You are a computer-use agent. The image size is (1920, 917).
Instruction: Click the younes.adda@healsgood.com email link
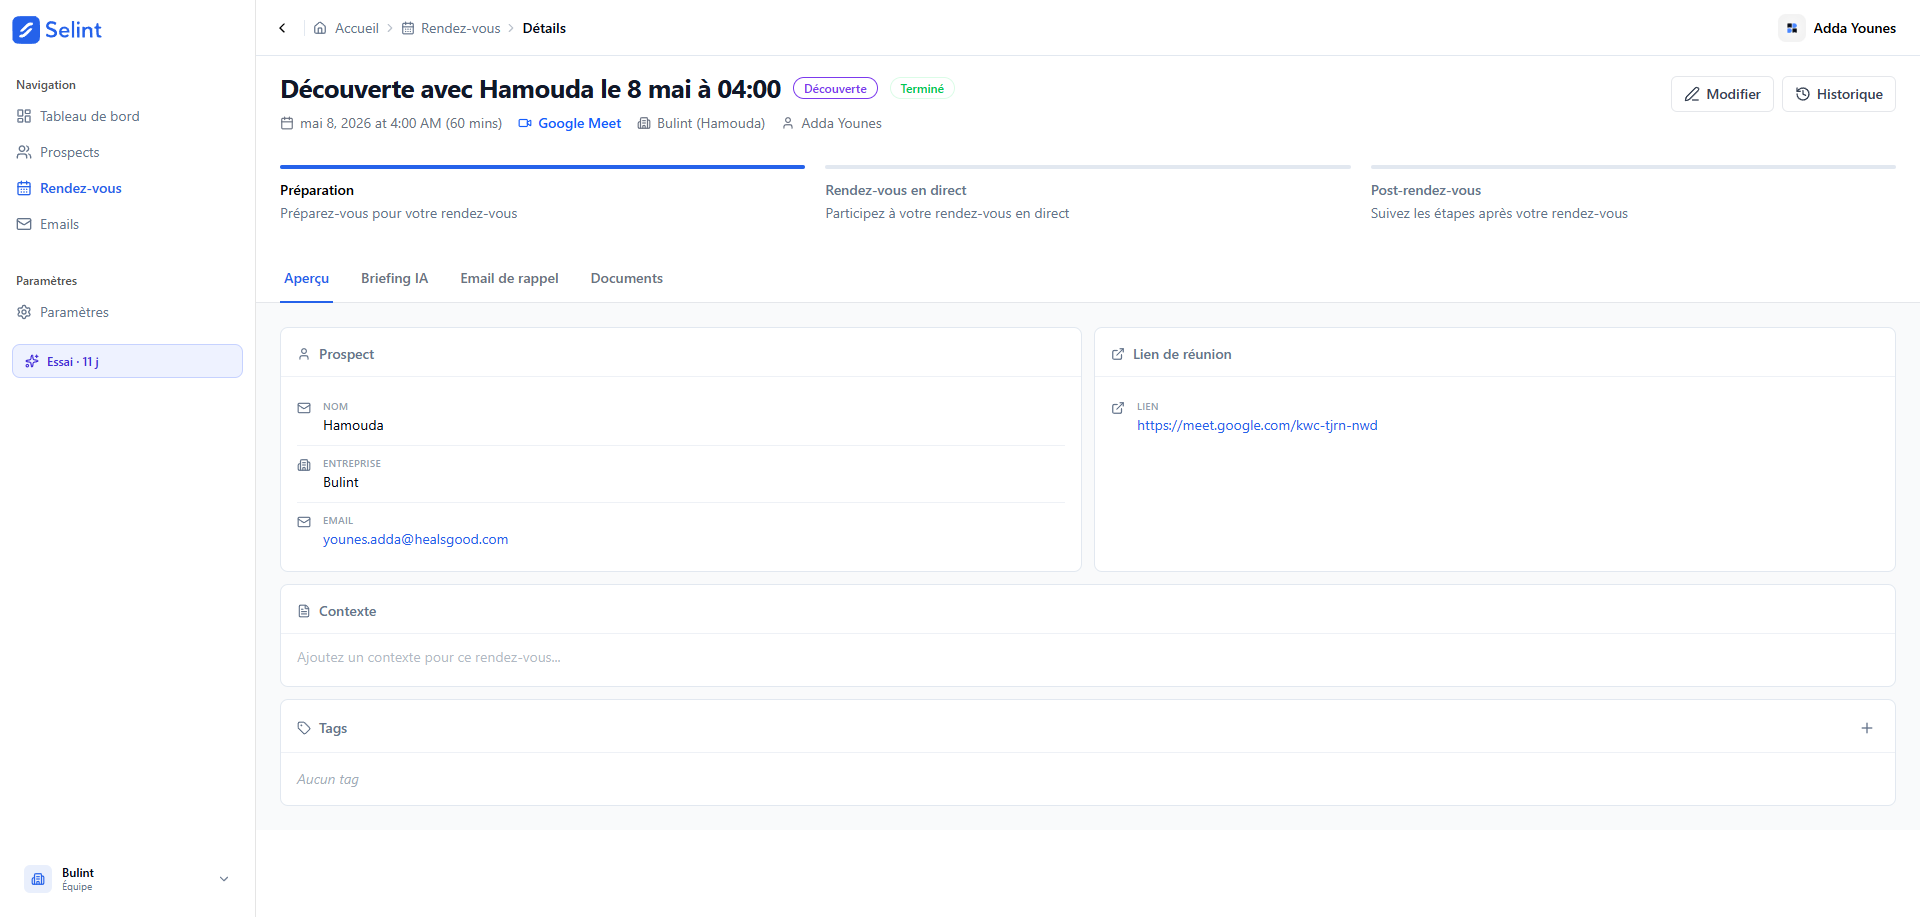(x=415, y=539)
